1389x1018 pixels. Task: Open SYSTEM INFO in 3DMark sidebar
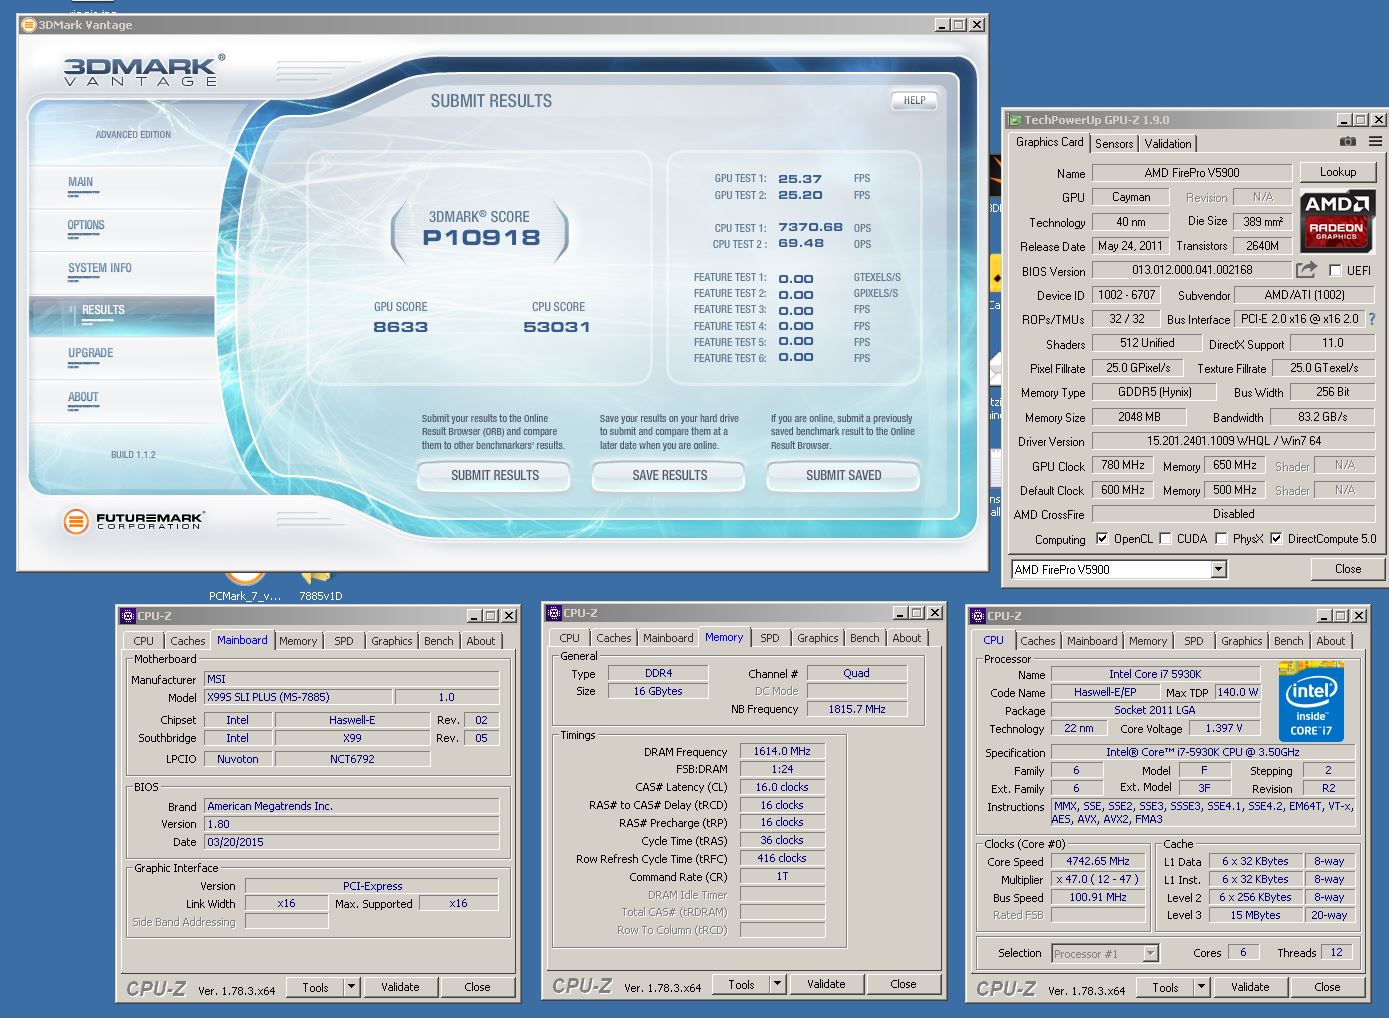(x=122, y=271)
